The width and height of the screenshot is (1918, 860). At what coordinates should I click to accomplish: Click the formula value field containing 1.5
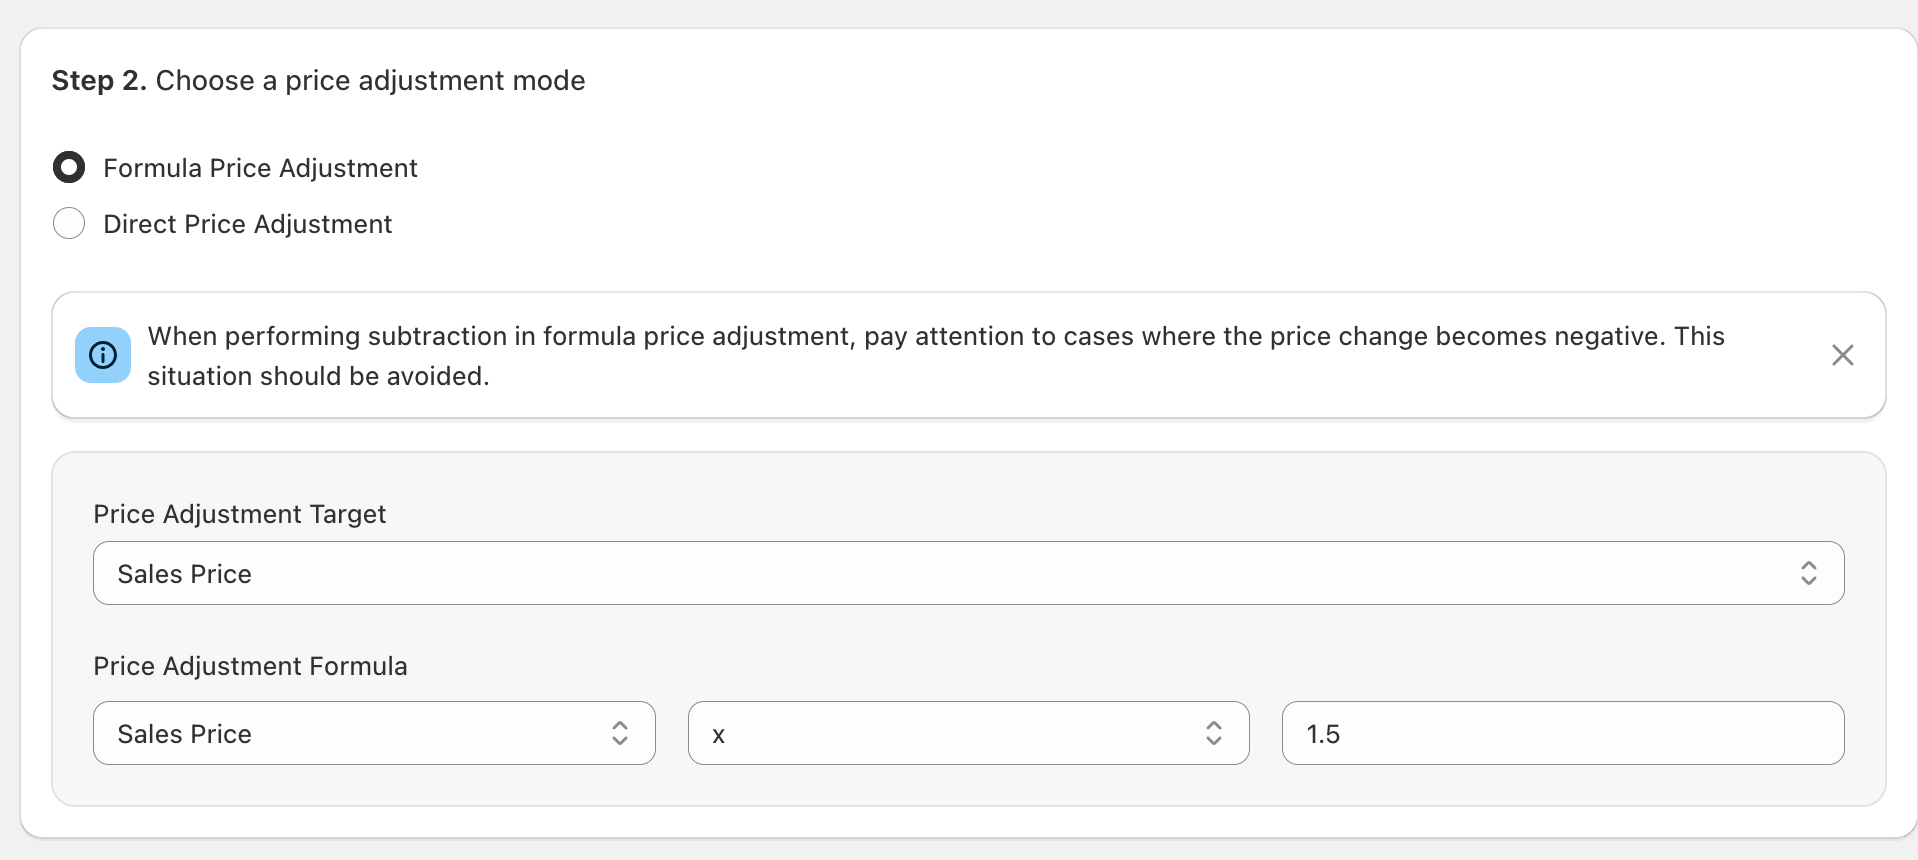click(x=1563, y=733)
